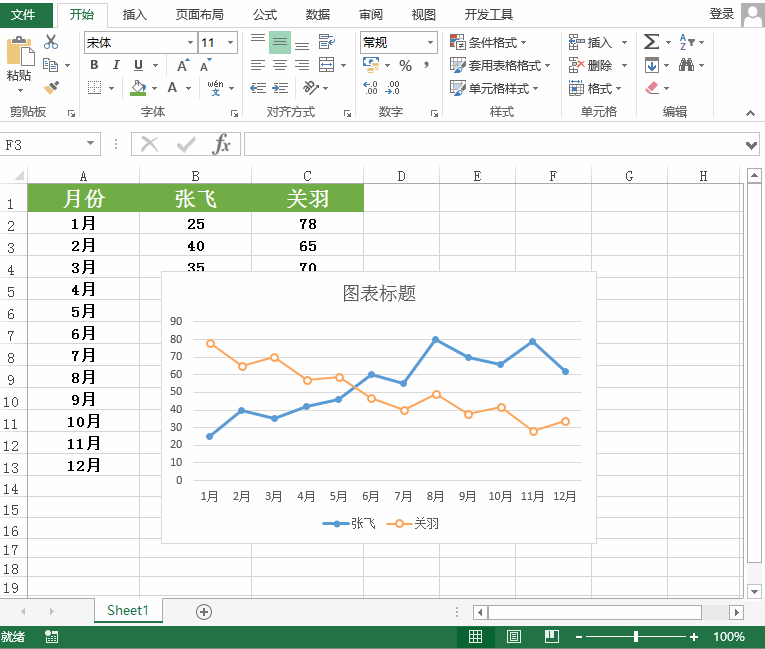
Task: Click inside the formula bar input
Action: 494,144
